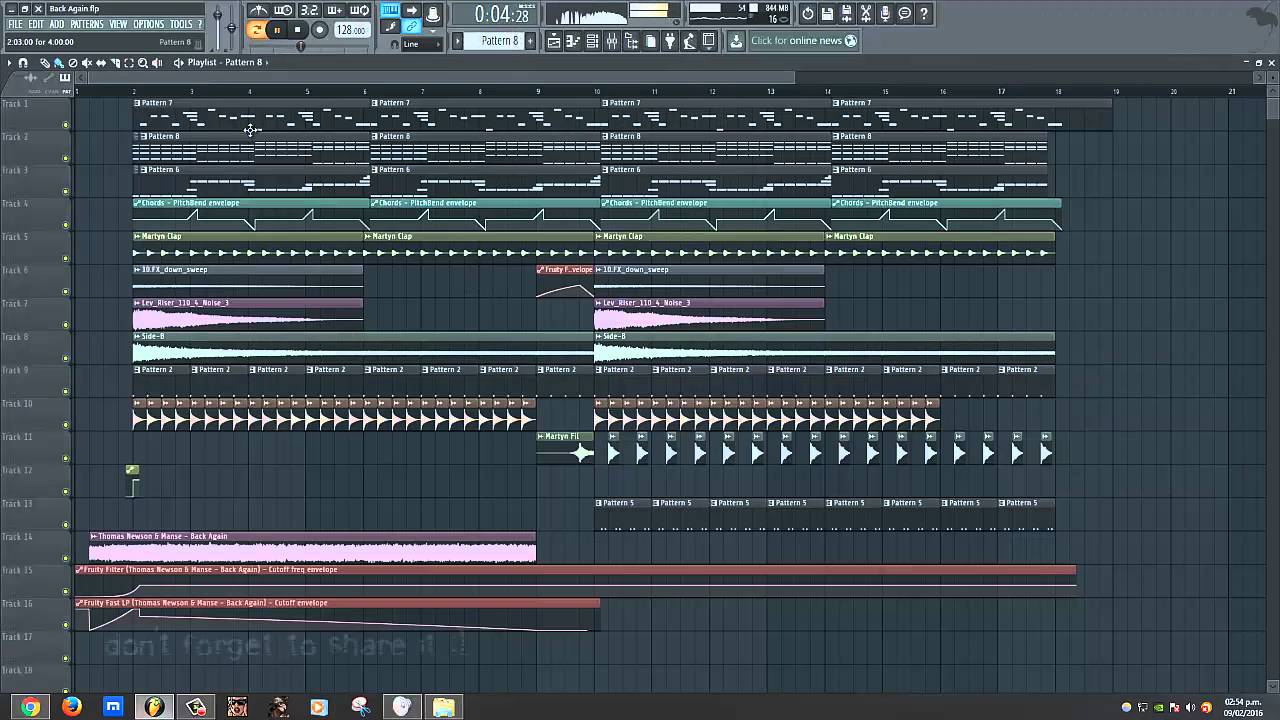Toggle pattern/song mode button
Viewport: 1280px width, 720px height.
[257, 30]
